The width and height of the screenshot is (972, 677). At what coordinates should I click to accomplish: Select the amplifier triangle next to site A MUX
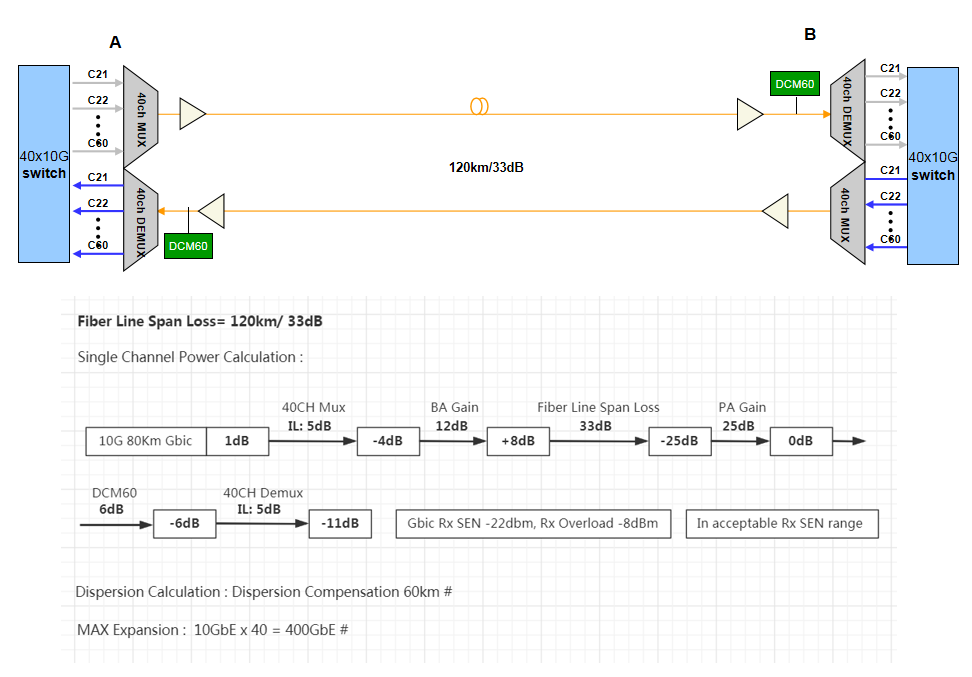tap(191, 114)
